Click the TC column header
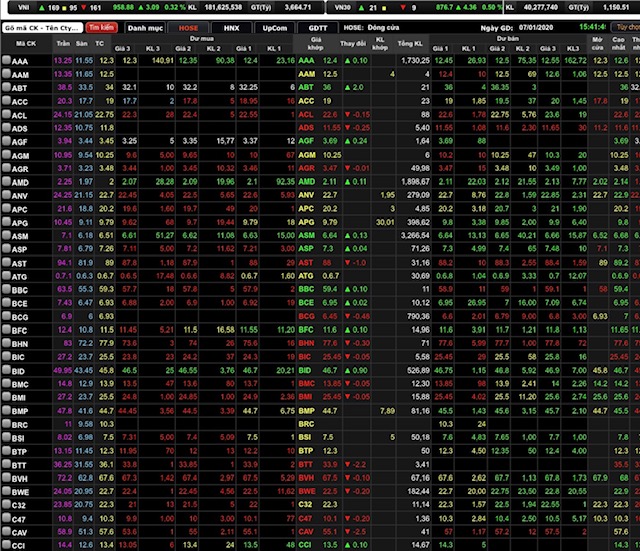The width and height of the screenshot is (640, 551). (x=100, y=44)
